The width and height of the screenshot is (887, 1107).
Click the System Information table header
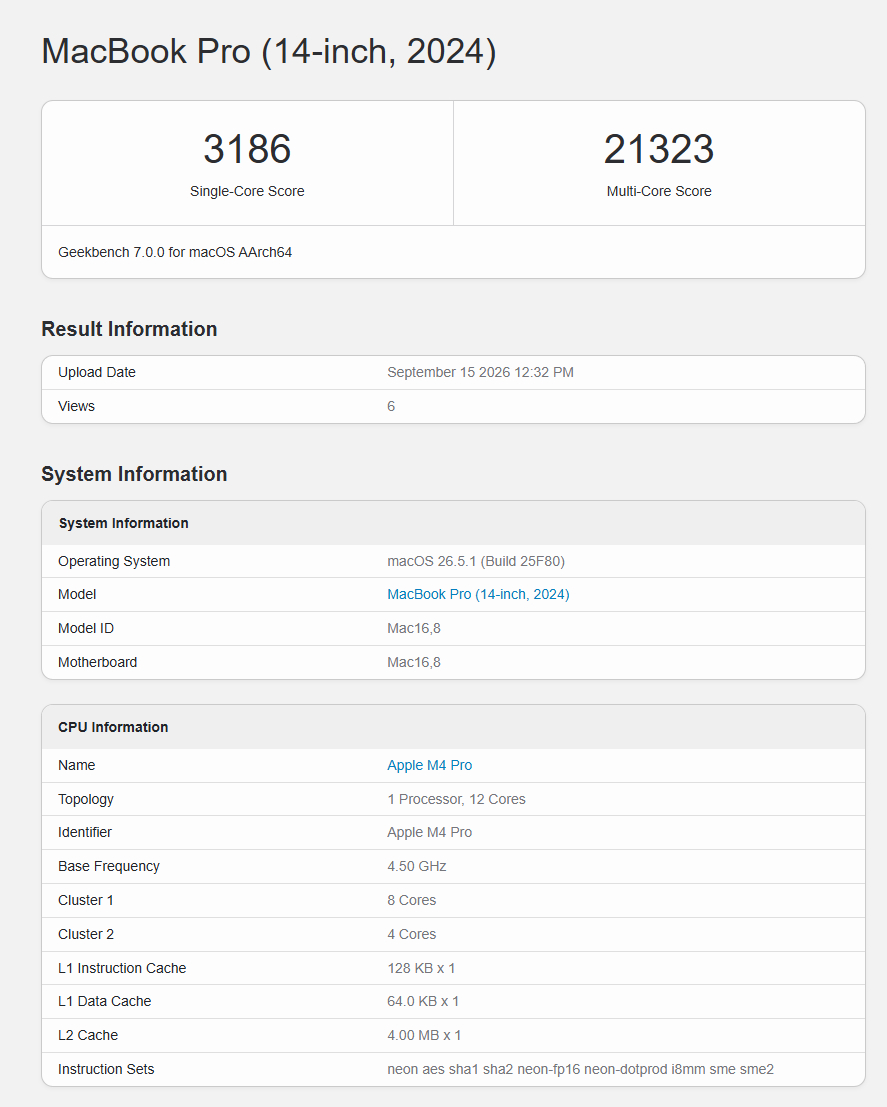tap(453, 523)
